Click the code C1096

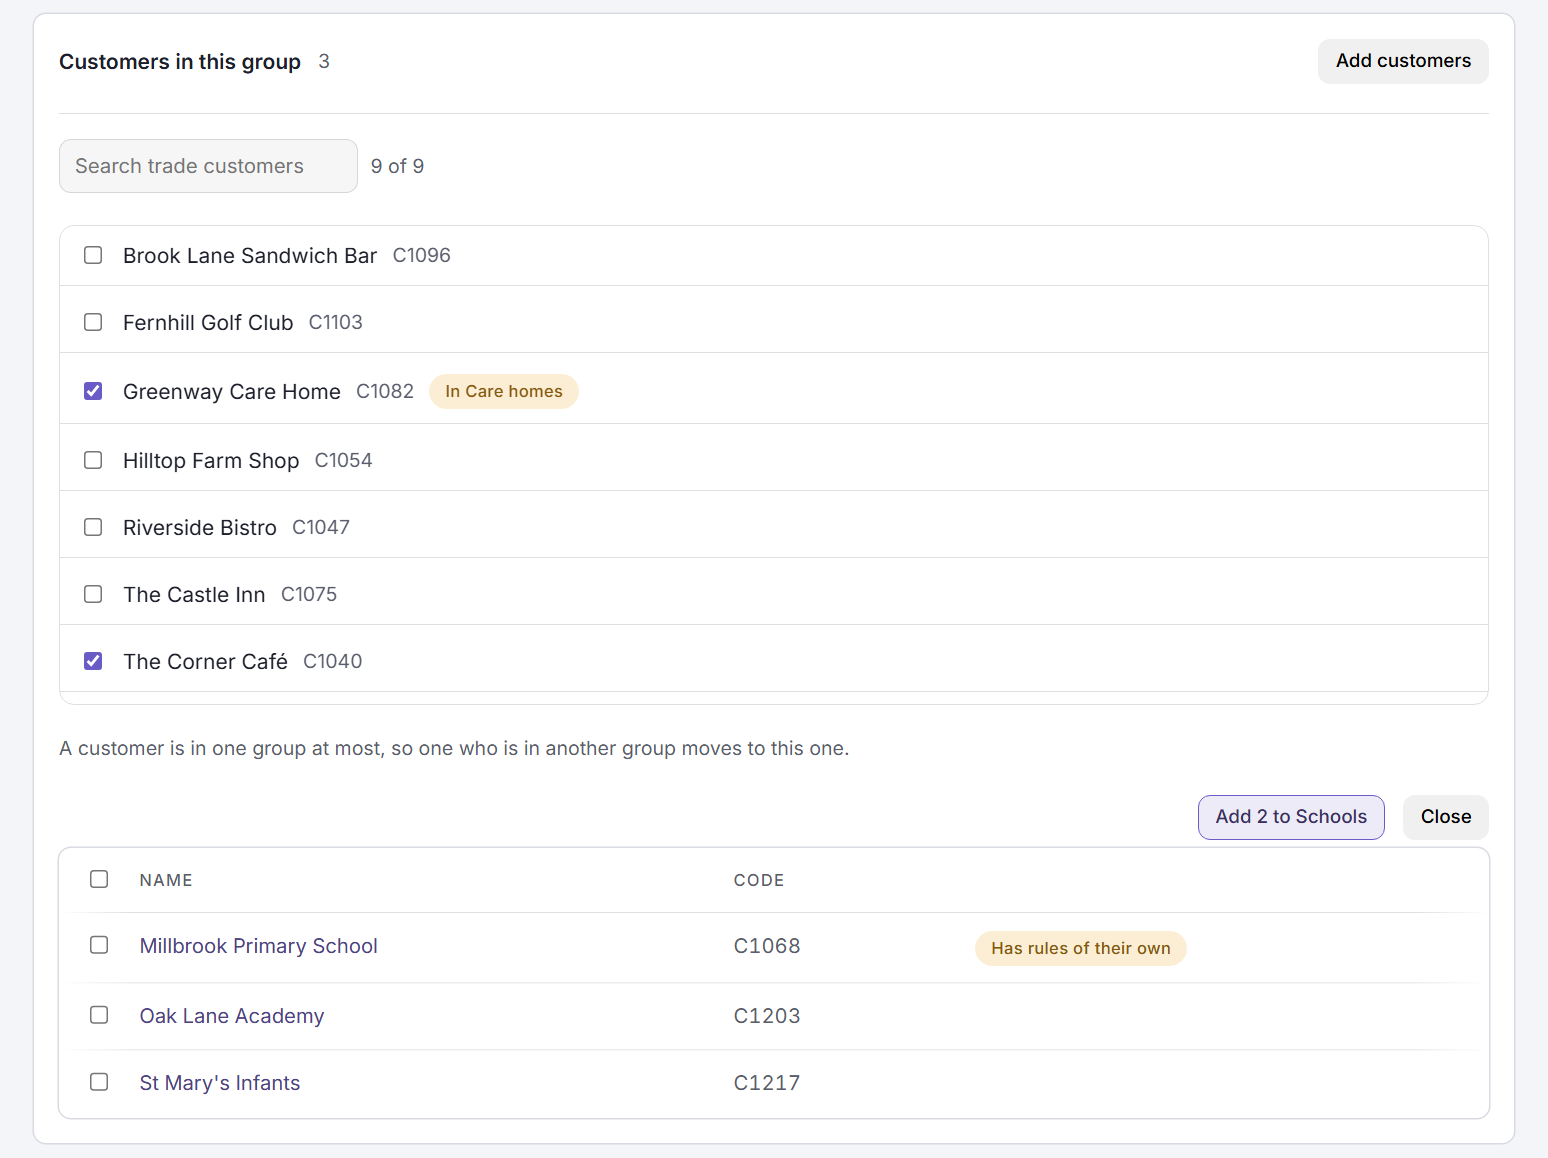[422, 255]
